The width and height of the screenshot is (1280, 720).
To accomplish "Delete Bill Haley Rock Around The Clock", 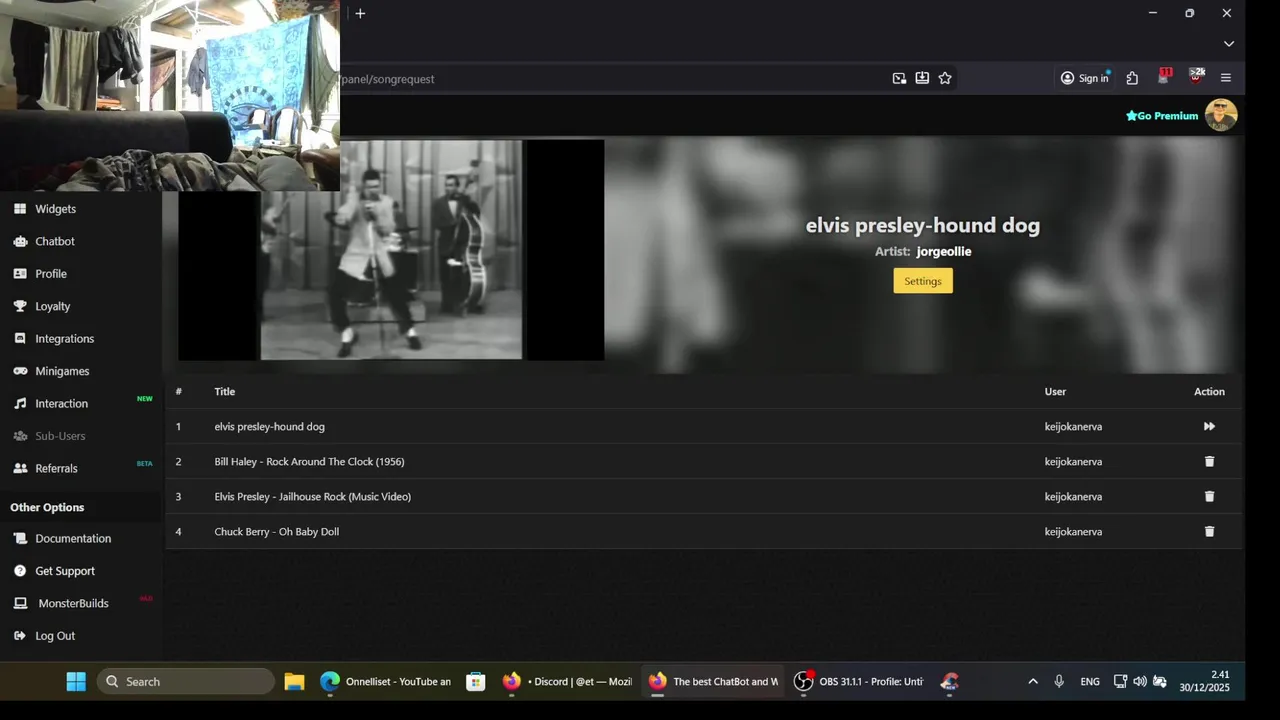I will [1209, 461].
